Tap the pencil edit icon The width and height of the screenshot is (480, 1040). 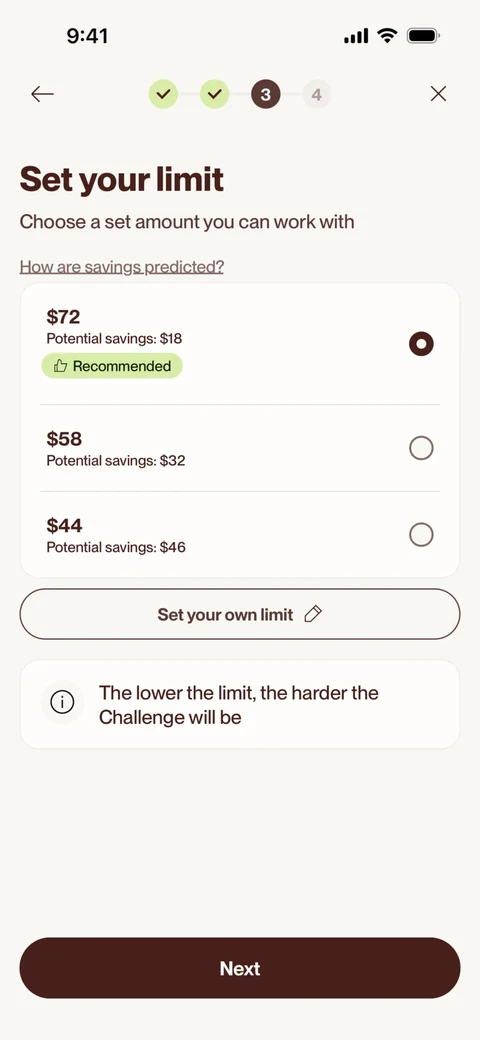pos(313,614)
